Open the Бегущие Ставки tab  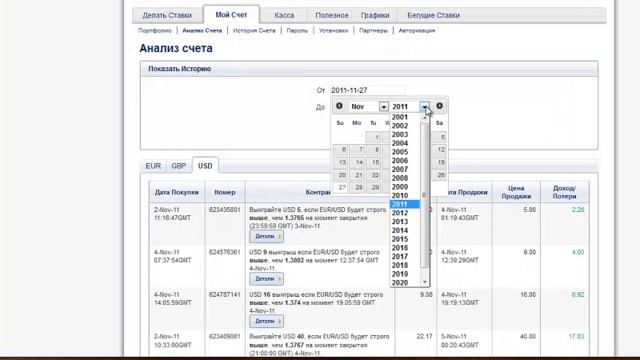pyautogui.click(x=433, y=15)
